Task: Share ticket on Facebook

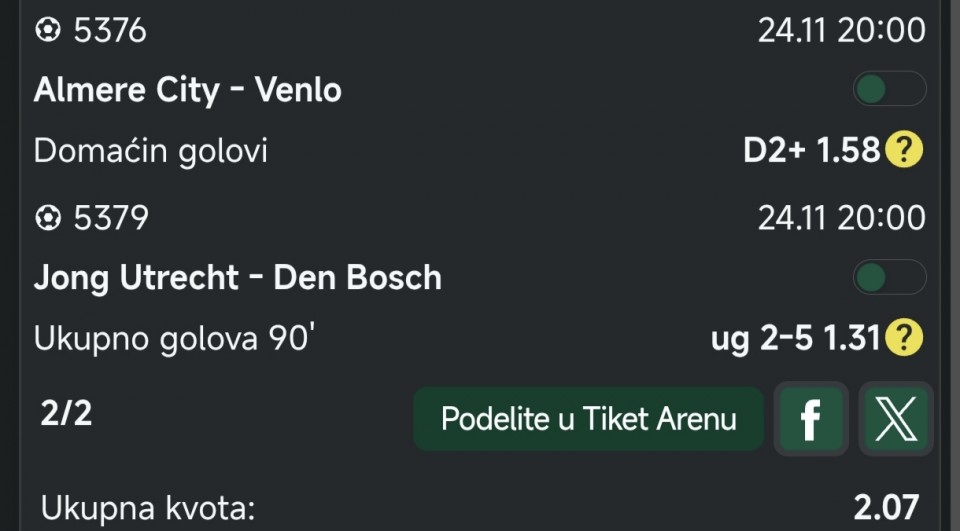Action: (810, 419)
